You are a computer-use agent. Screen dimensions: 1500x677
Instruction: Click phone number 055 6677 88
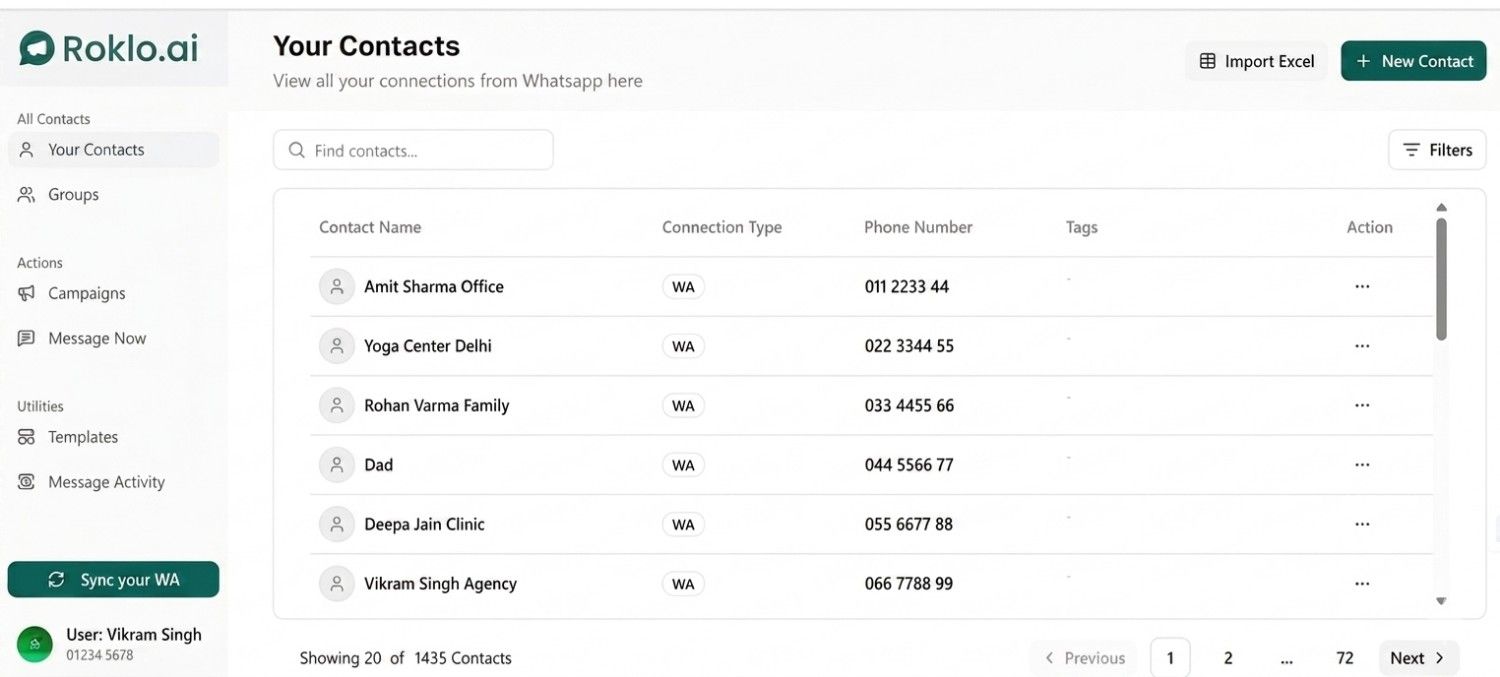click(909, 524)
